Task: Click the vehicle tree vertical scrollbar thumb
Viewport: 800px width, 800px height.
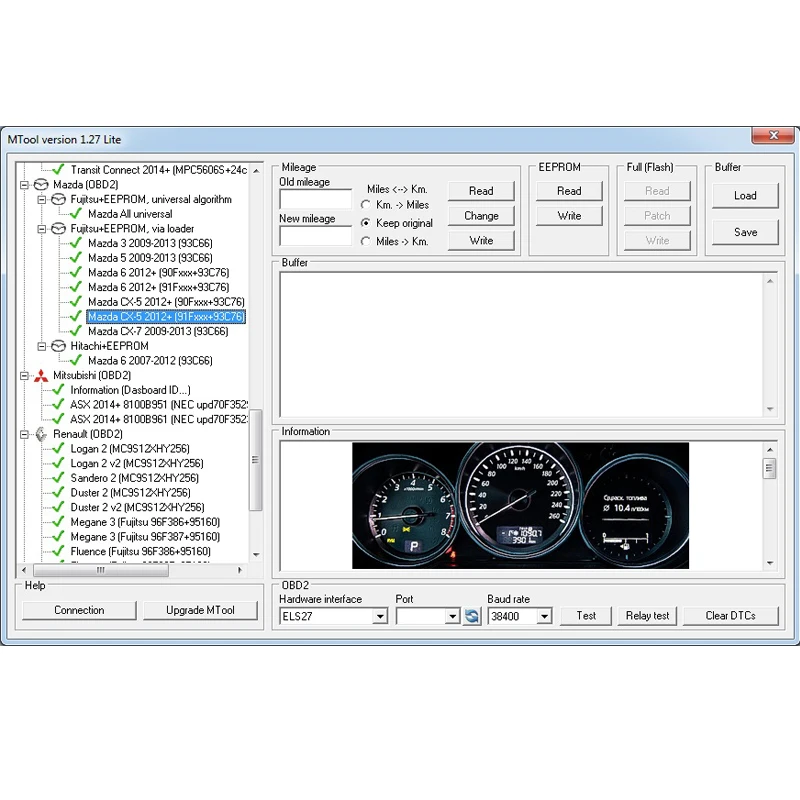Action: [x=256, y=460]
